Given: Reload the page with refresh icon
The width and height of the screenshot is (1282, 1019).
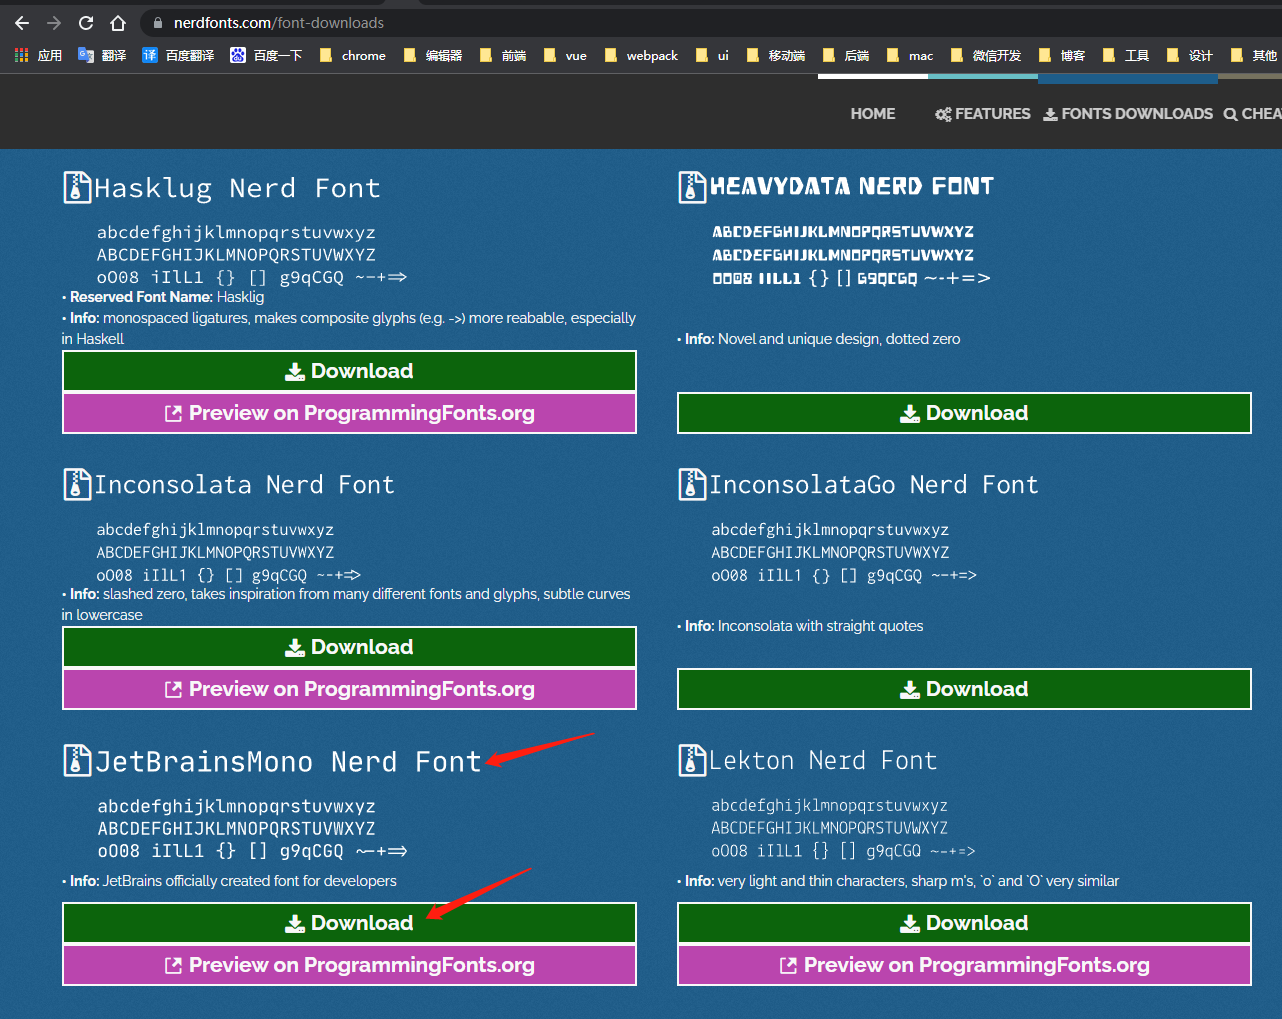Looking at the screenshot, I should coord(86,23).
